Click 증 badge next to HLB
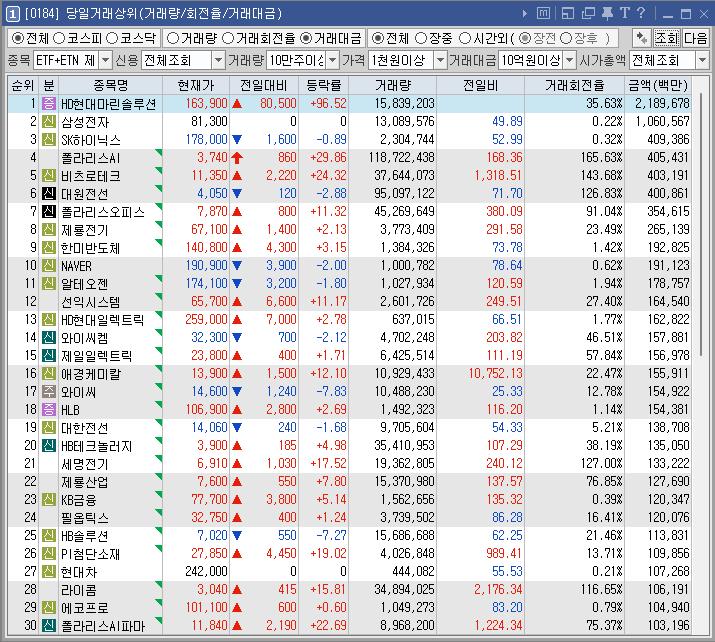715x642 pixels. coord(49,409)
